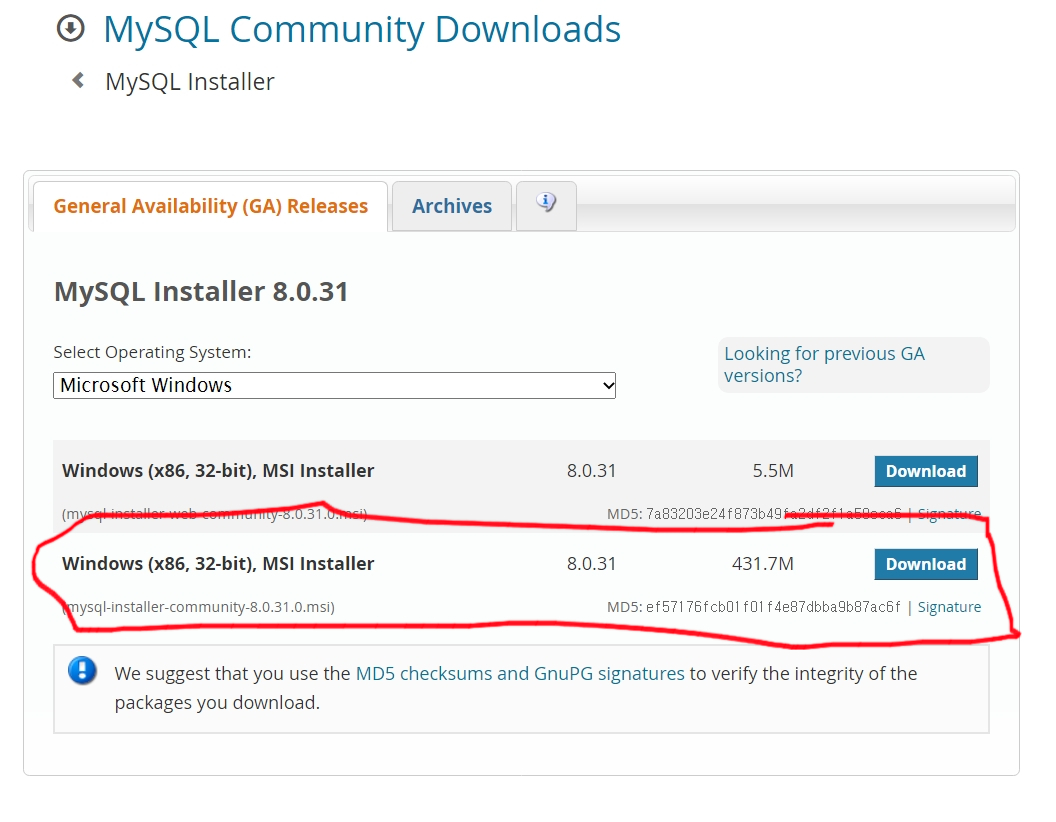Click the download circle icon beside page title
The image size is (1056, 822).
[x=71, y=29]
